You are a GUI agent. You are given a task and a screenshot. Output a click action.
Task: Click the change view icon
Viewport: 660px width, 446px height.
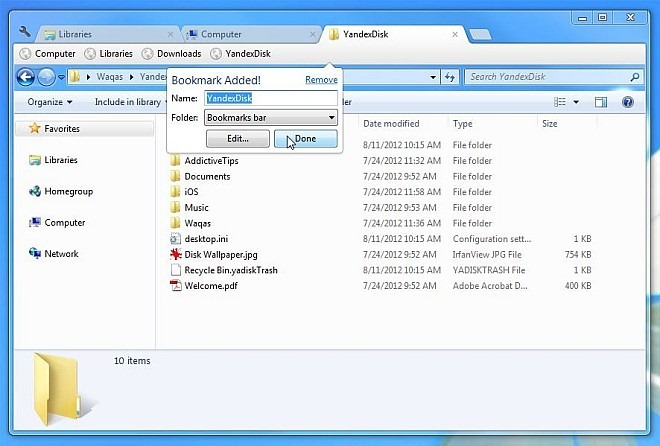(560, 102)
